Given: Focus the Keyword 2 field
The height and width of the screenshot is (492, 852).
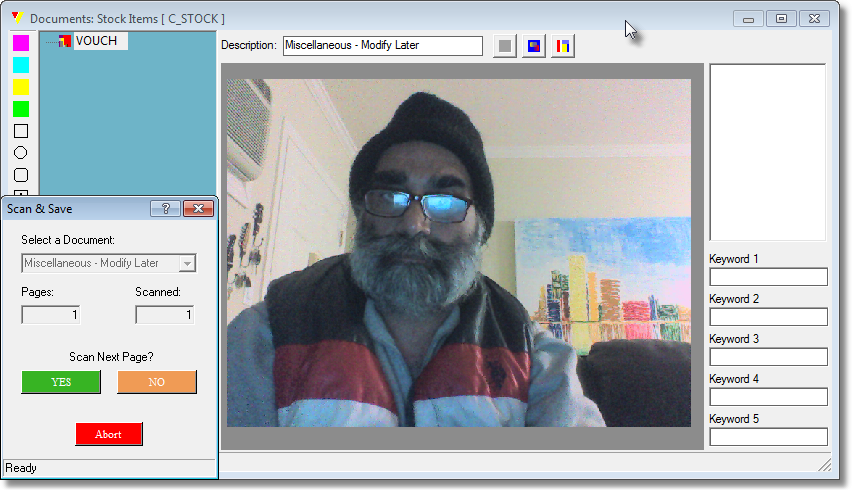Looking at the screenshot, I should [768, 317].
